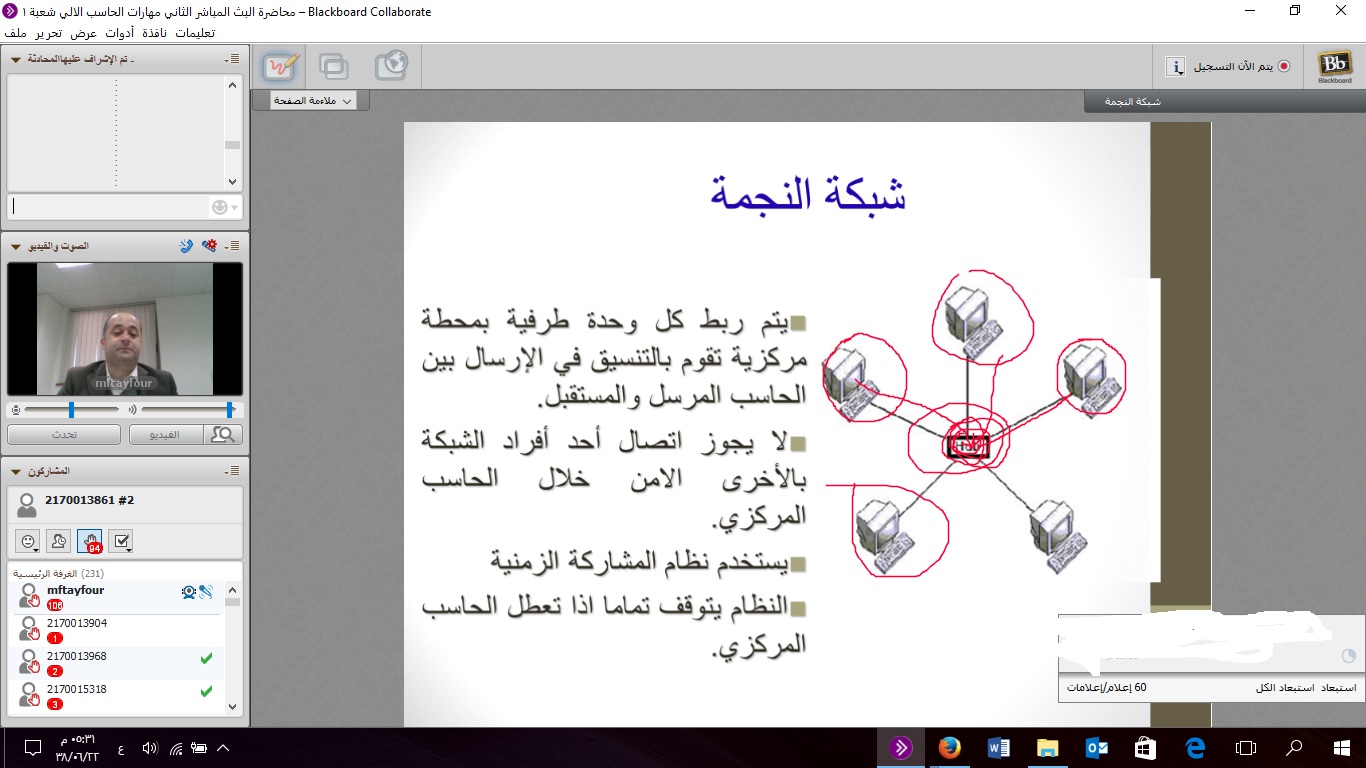Switch to Application Sharing mode
This screenshot has width=1366, height=768.
coord(334,66)
